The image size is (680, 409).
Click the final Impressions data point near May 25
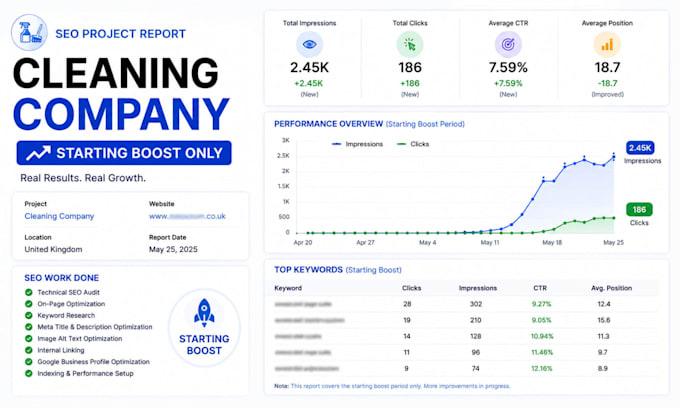[x=614, y=157]
